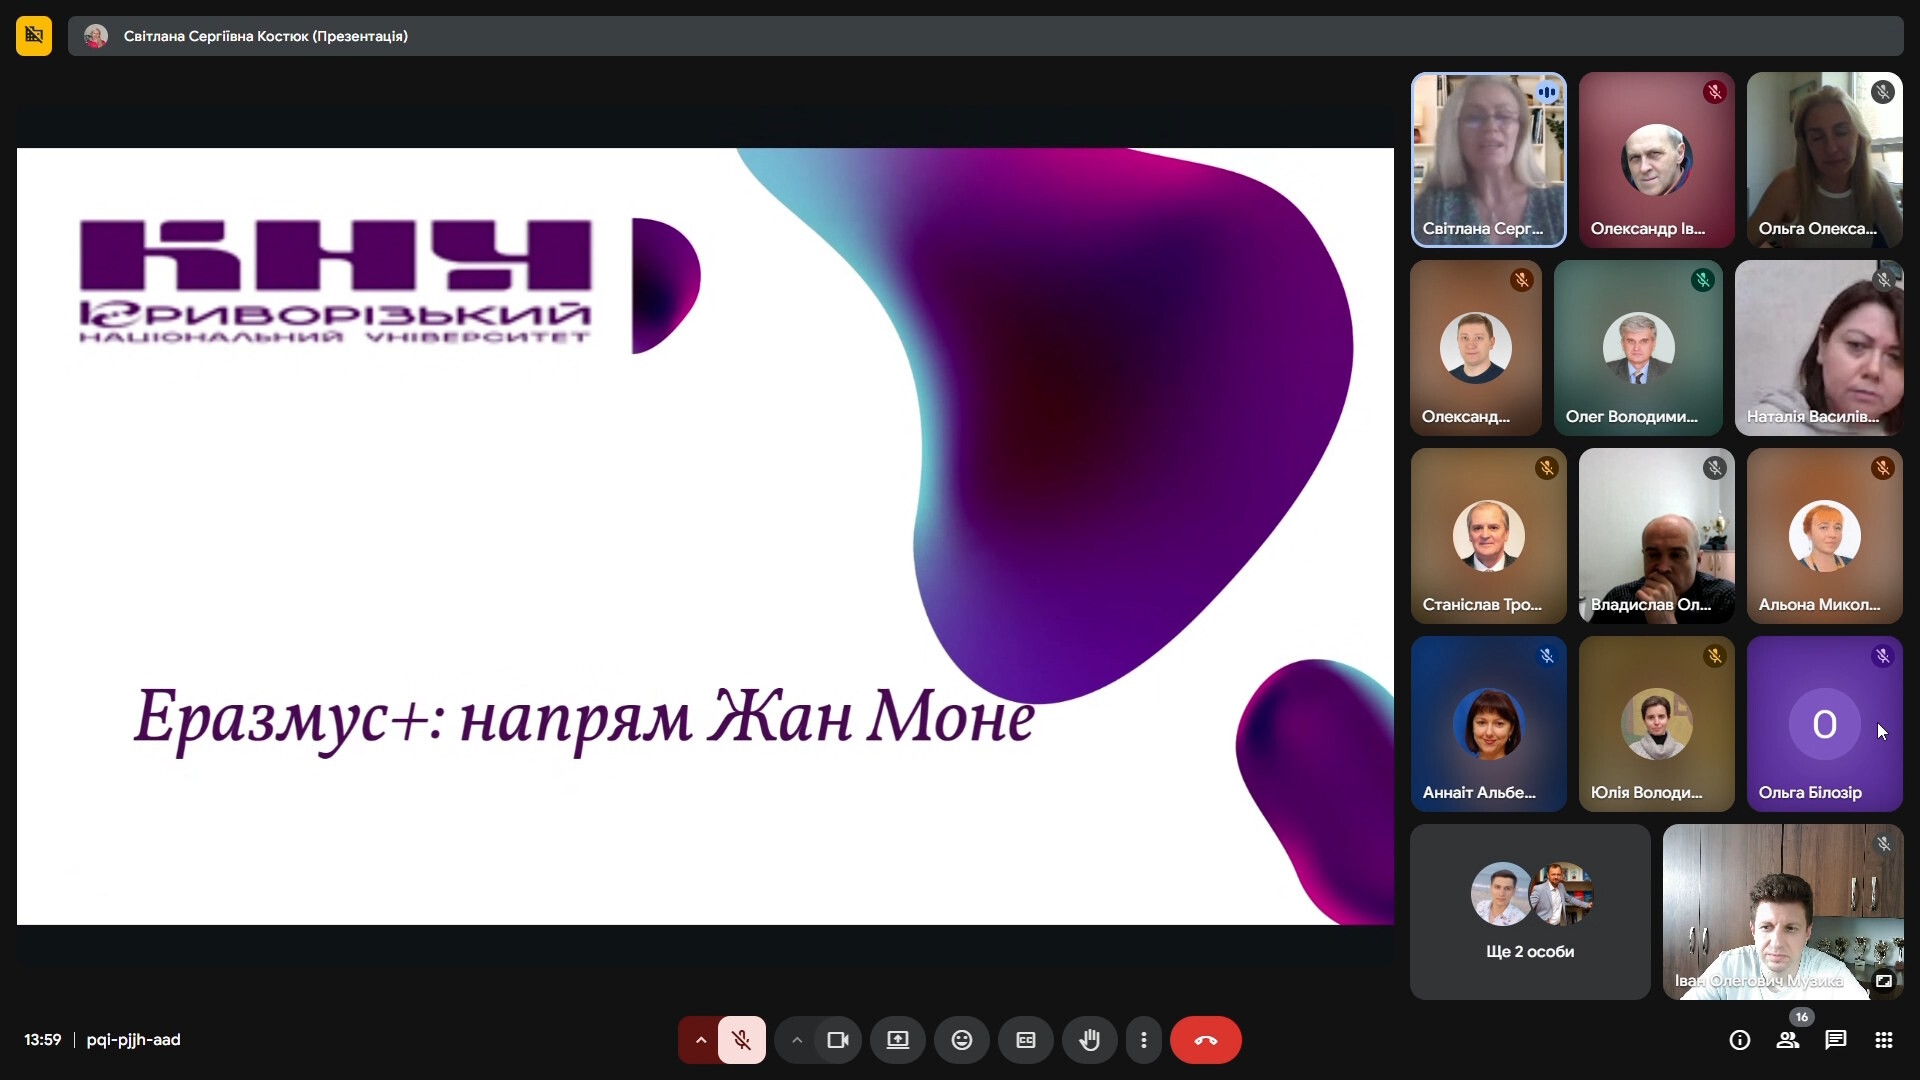Click the participant count badge 16

[1802, 1017]
